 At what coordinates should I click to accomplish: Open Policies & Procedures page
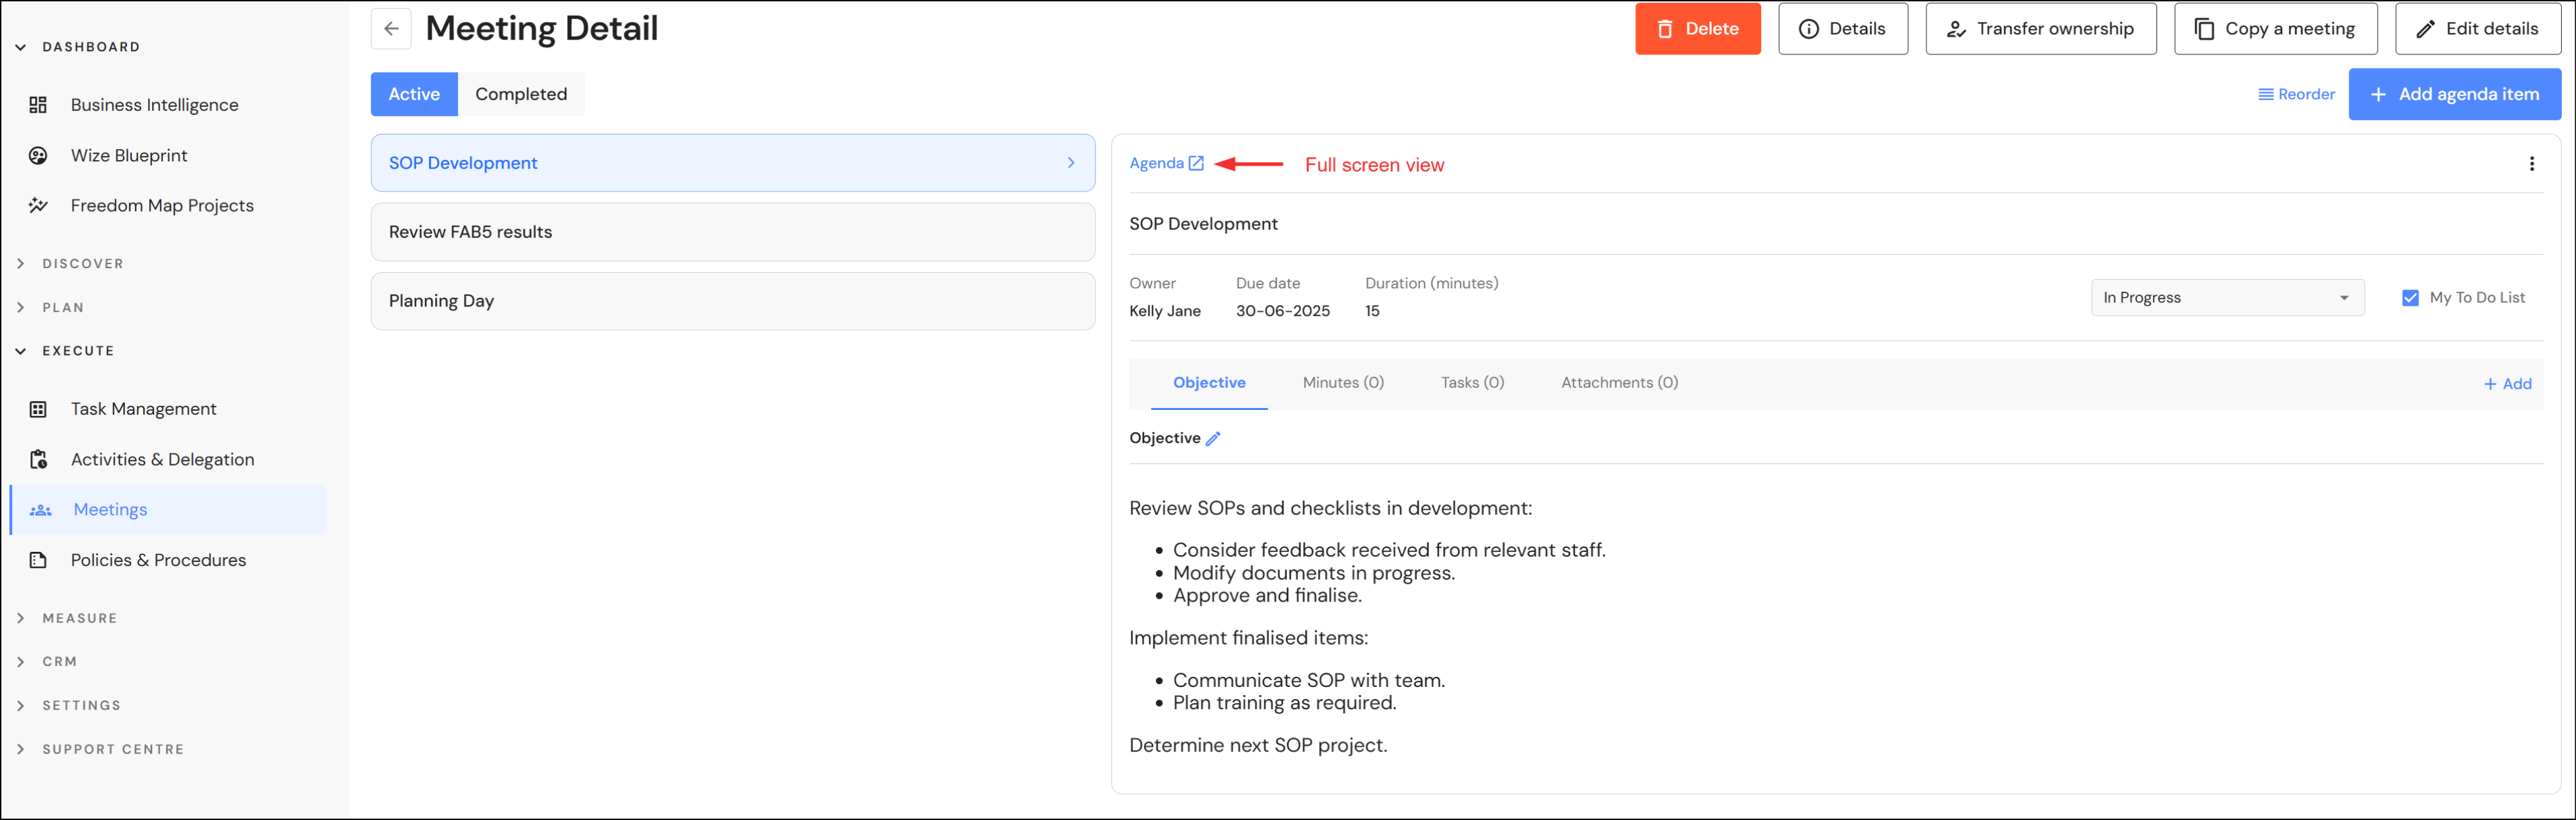tap(158, 560)
